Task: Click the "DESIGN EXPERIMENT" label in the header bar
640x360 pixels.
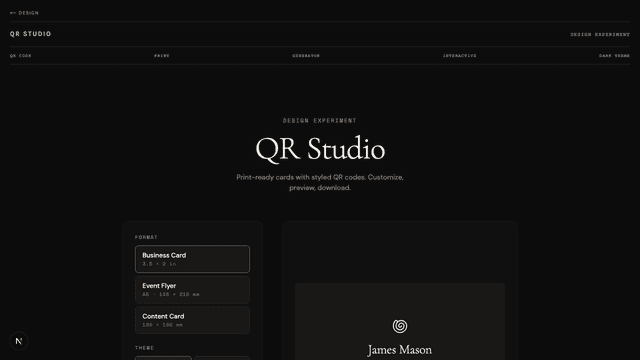Action: [x=600, y=34]
